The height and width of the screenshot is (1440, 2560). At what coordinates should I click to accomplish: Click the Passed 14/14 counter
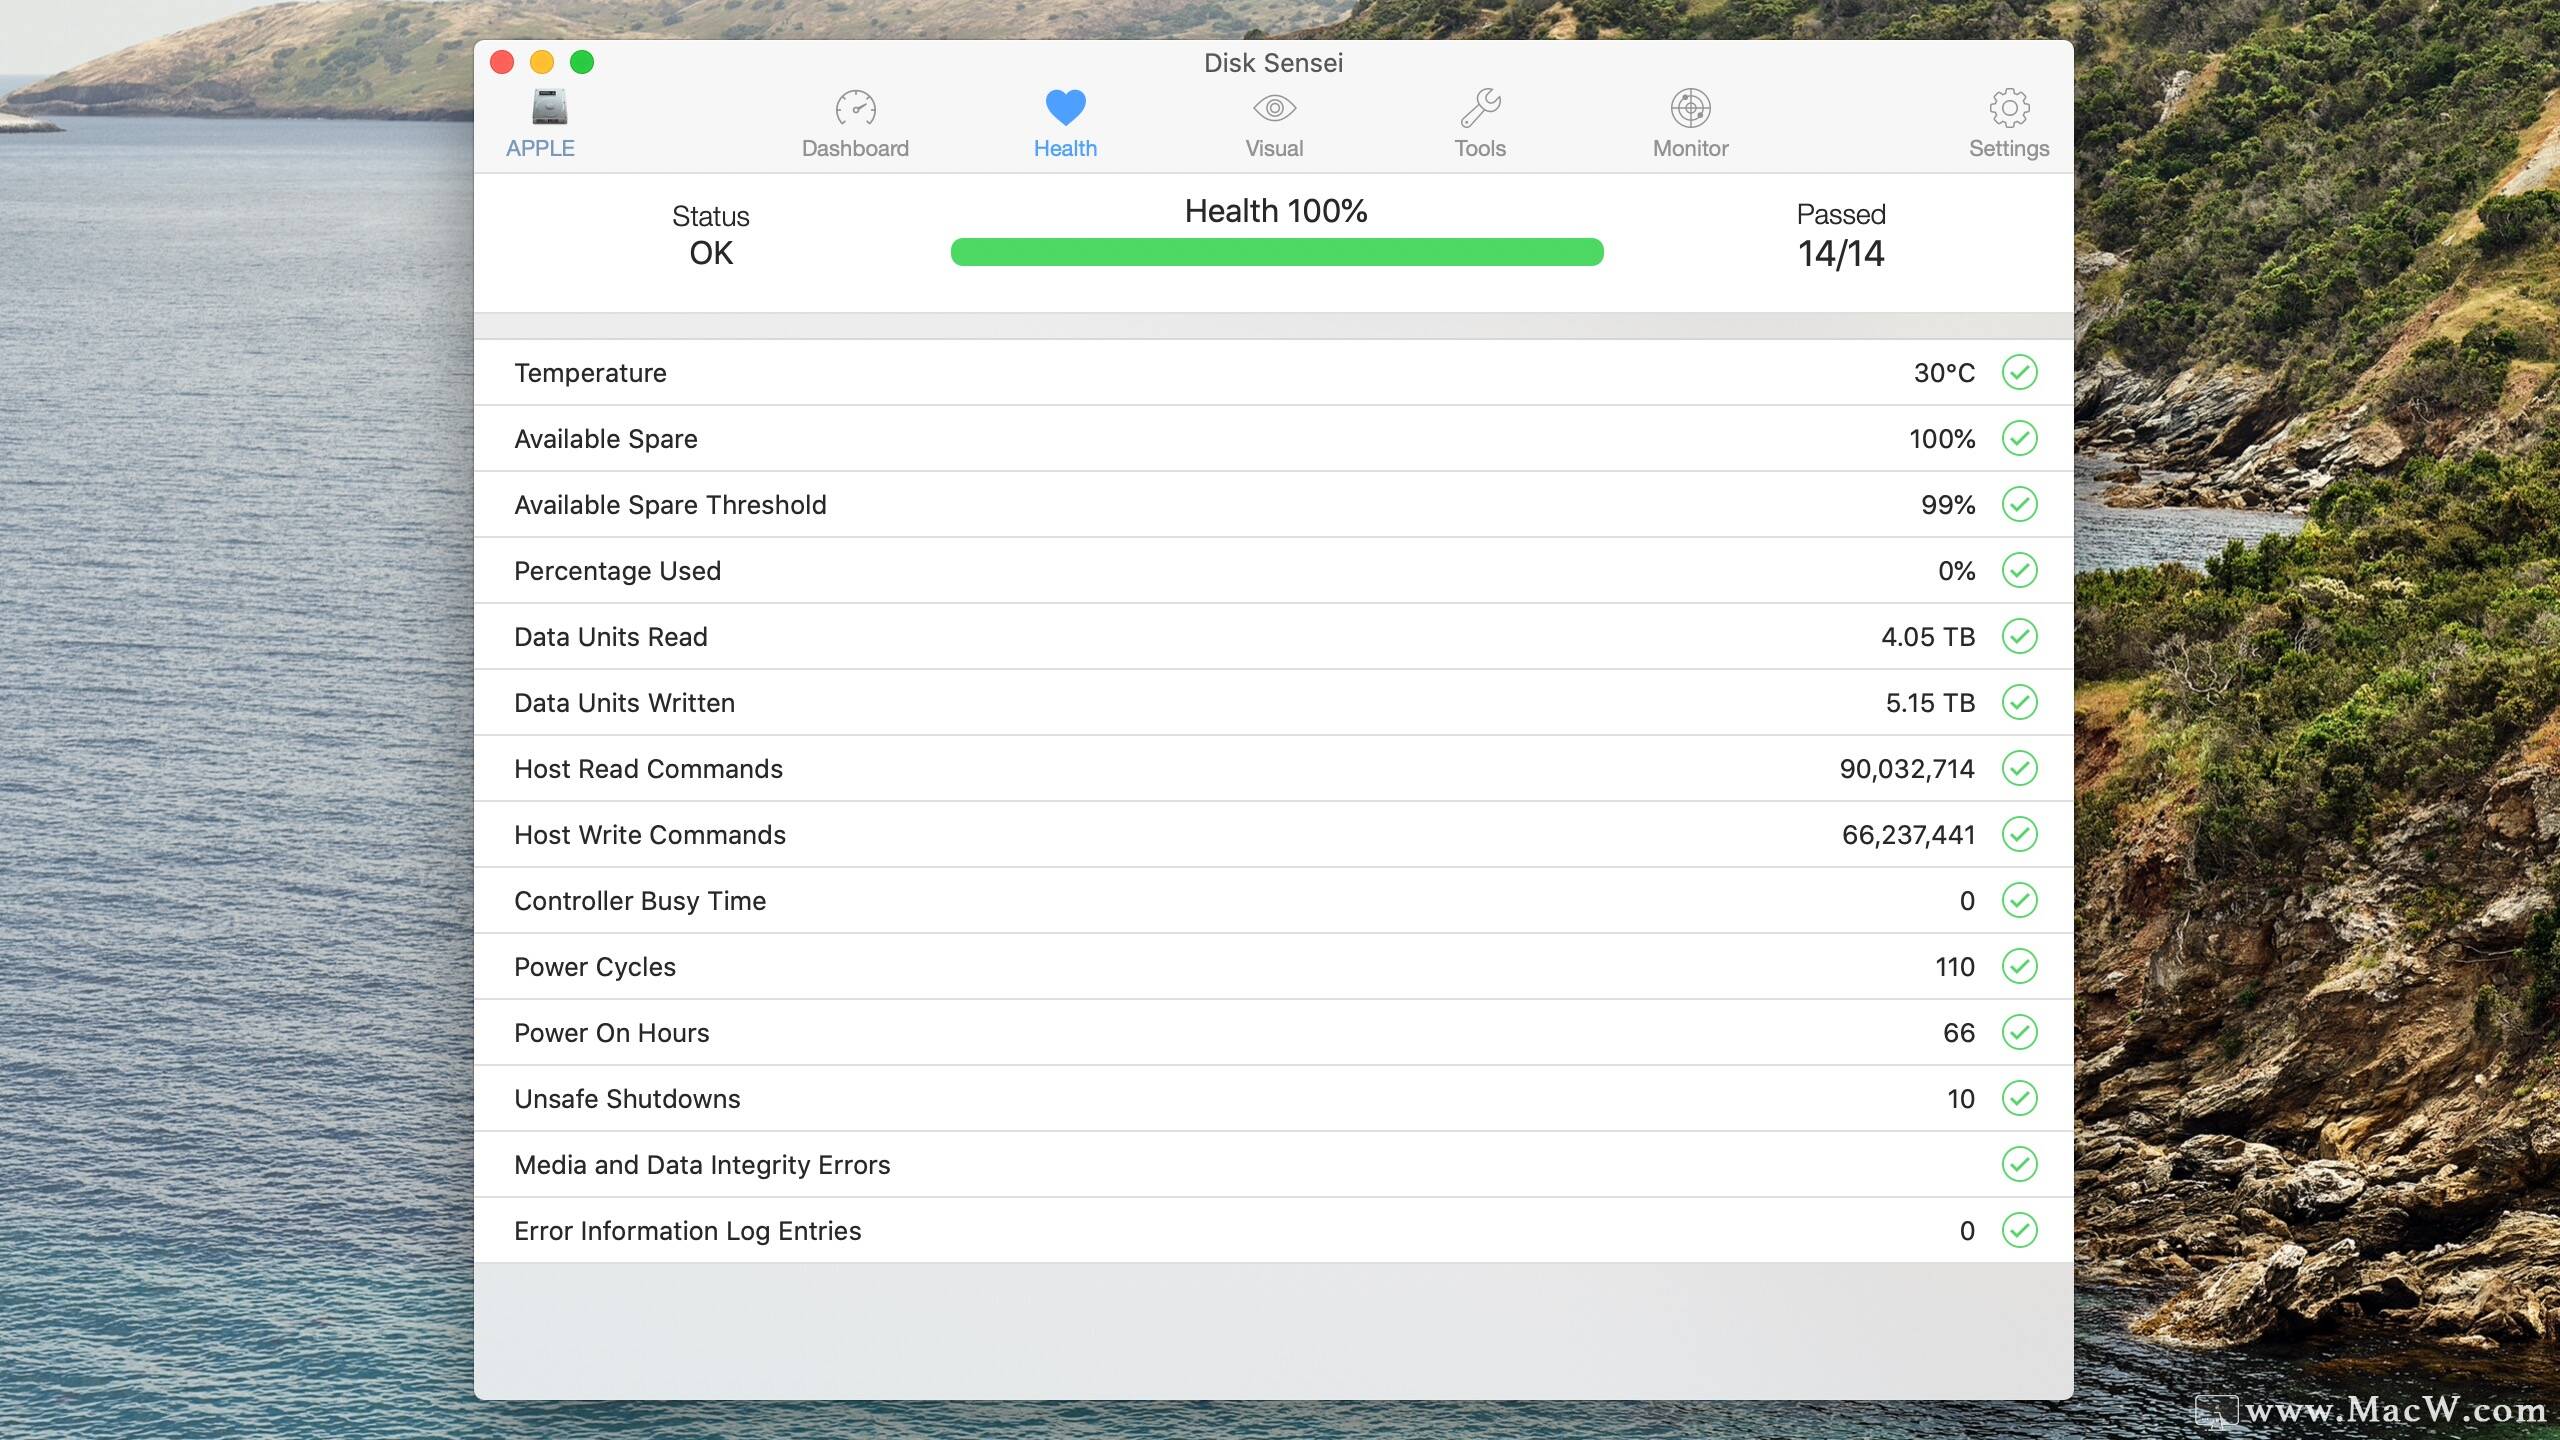(x=1841, y=236)
